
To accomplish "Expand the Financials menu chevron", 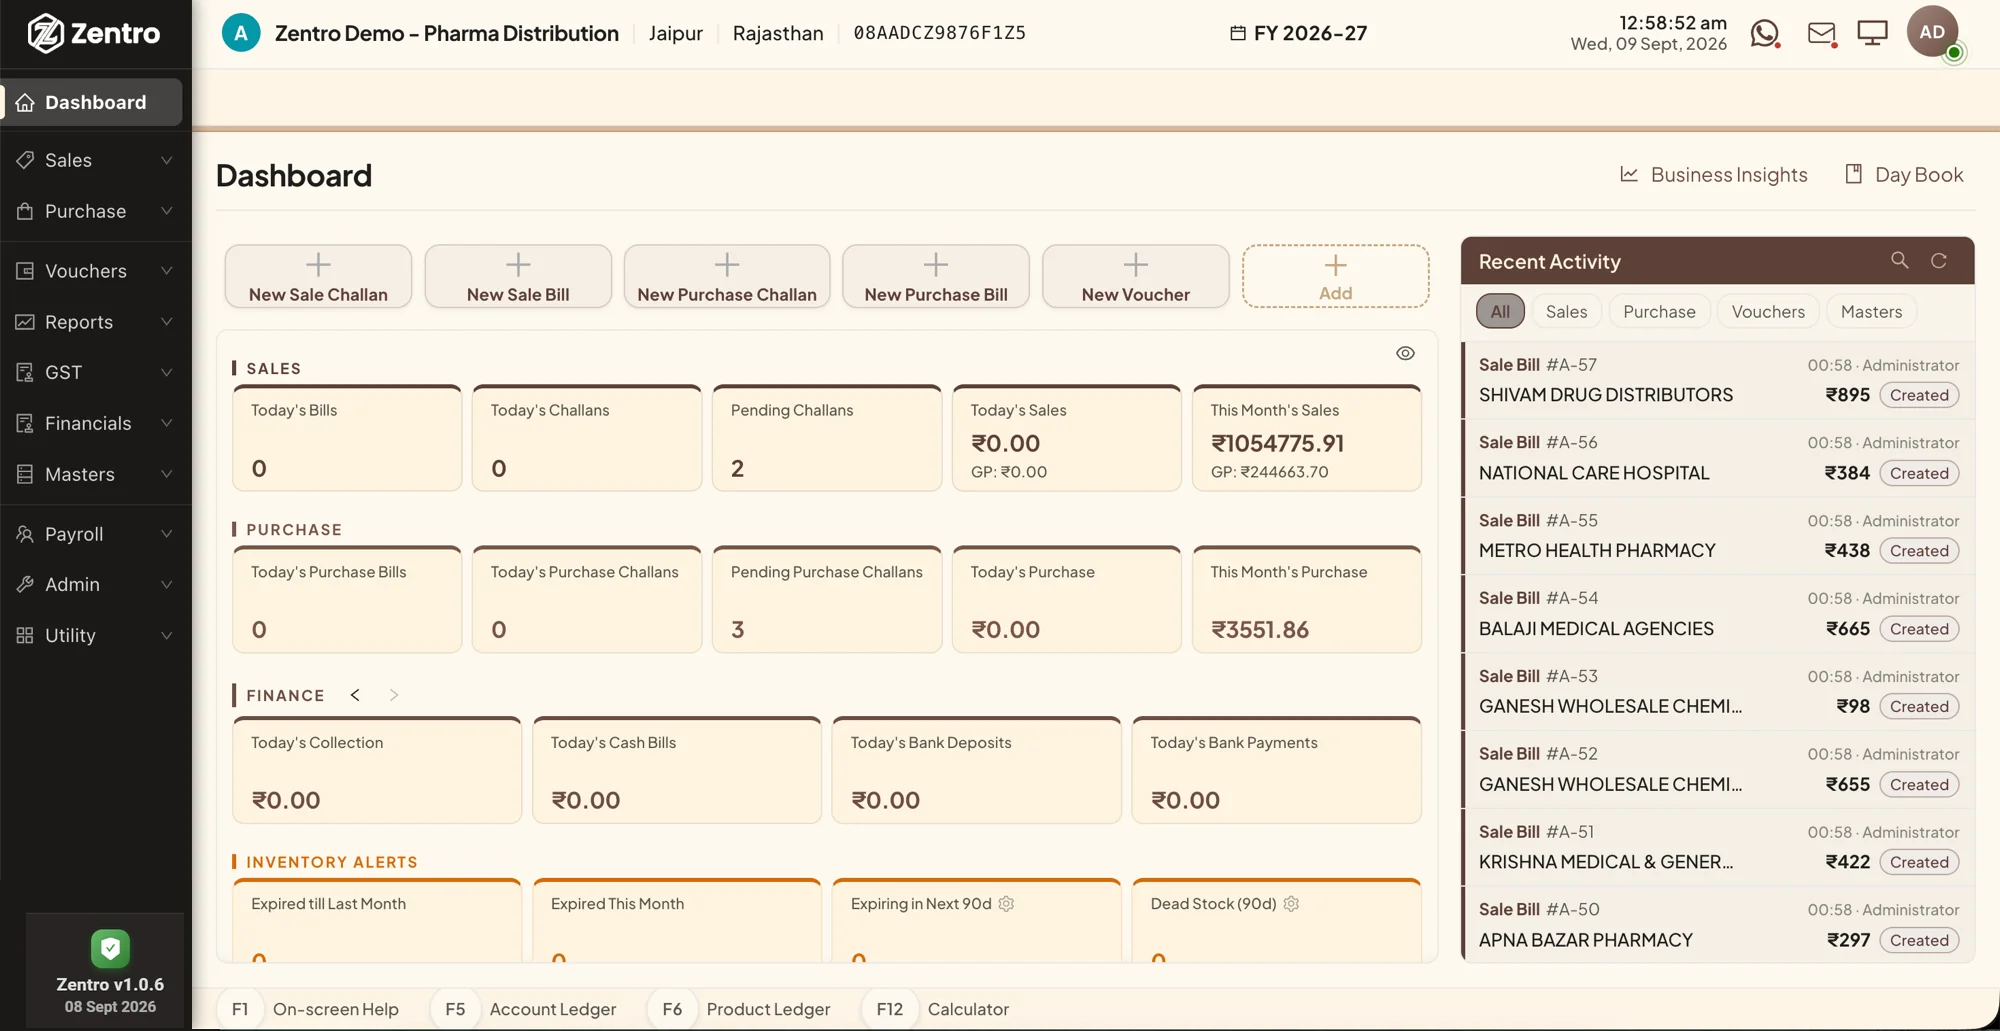I will click(x=167, y=423).
